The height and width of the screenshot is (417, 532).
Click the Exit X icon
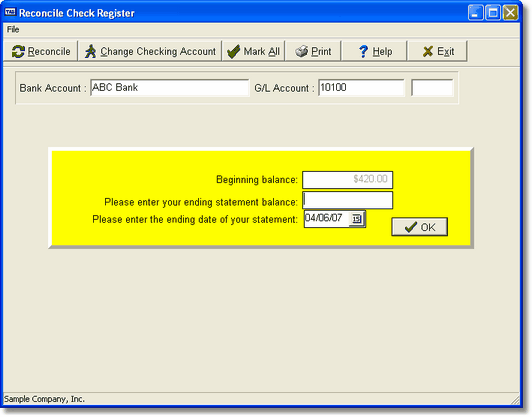[x=428, y=52]
